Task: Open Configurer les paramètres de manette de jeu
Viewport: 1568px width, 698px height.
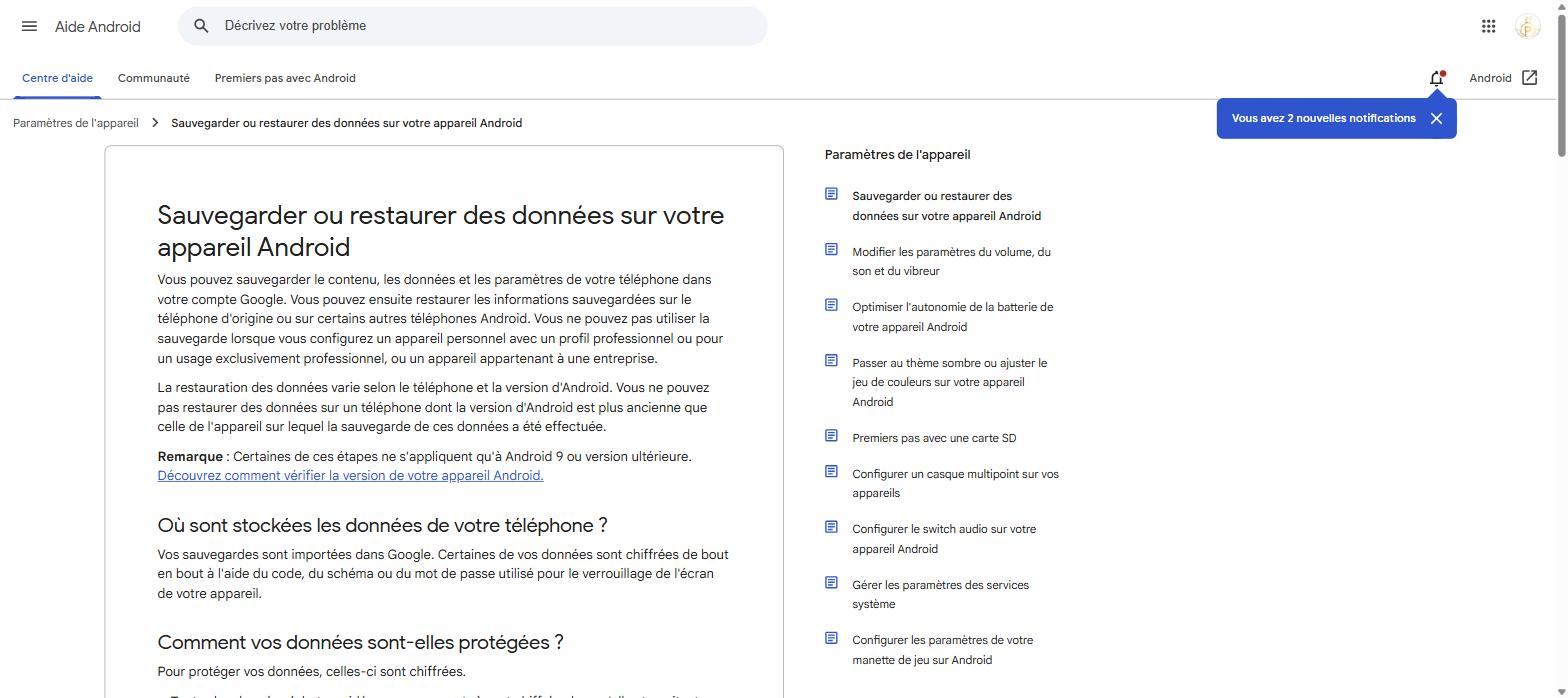Action: pyautogui.click(x=942, y=650)
